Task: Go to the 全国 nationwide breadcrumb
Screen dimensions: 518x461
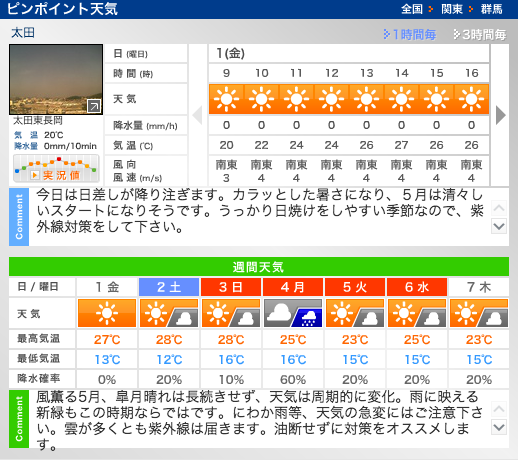Action: (x=412, y=9)
